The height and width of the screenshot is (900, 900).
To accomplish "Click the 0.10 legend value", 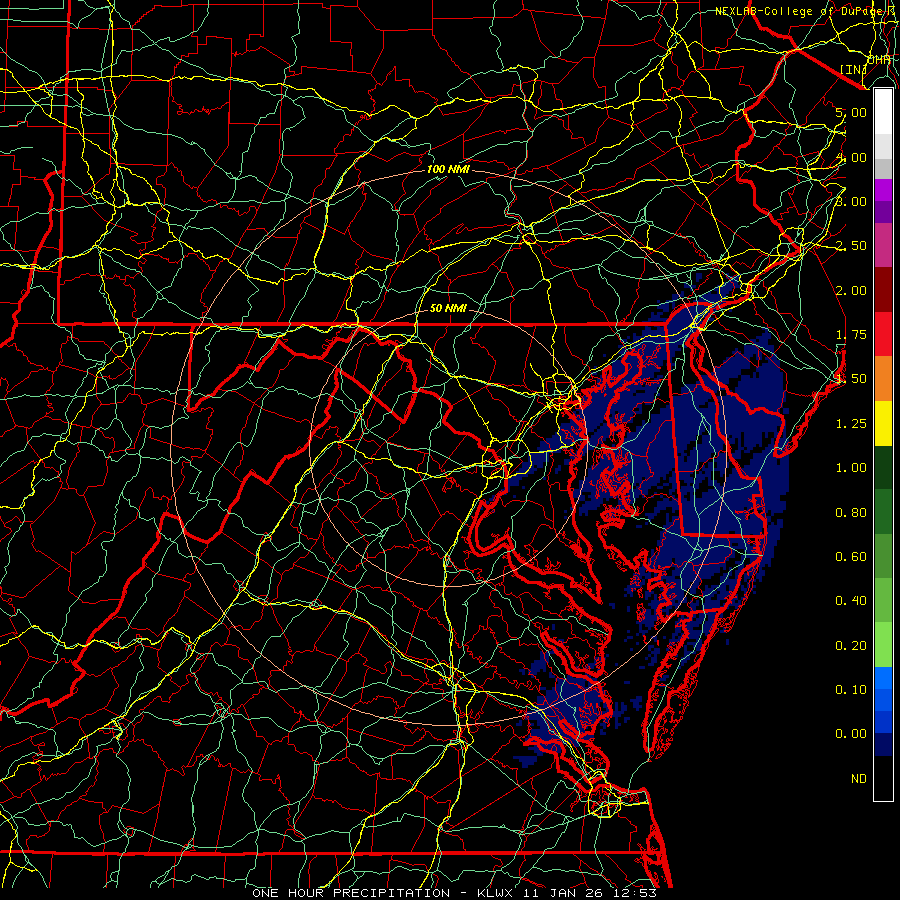I will 851,690.
